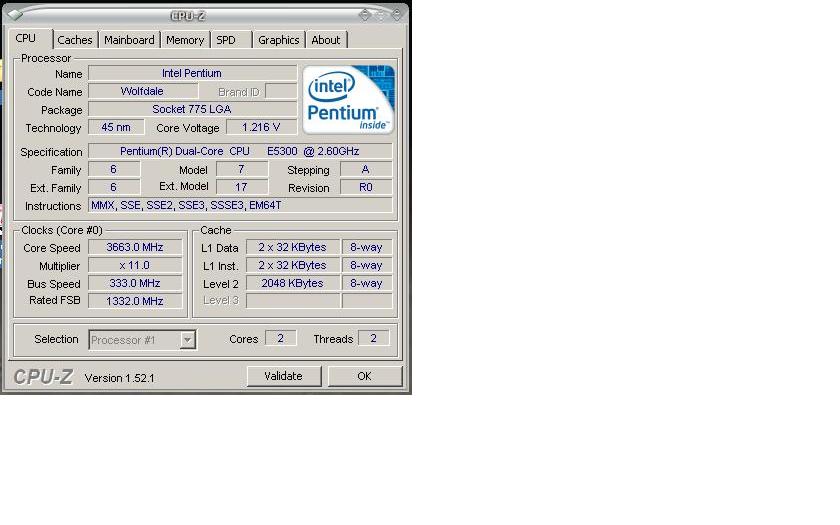The image size is (840, 525).
Task: Click the Threads count value
Action: tap(373, 338)
